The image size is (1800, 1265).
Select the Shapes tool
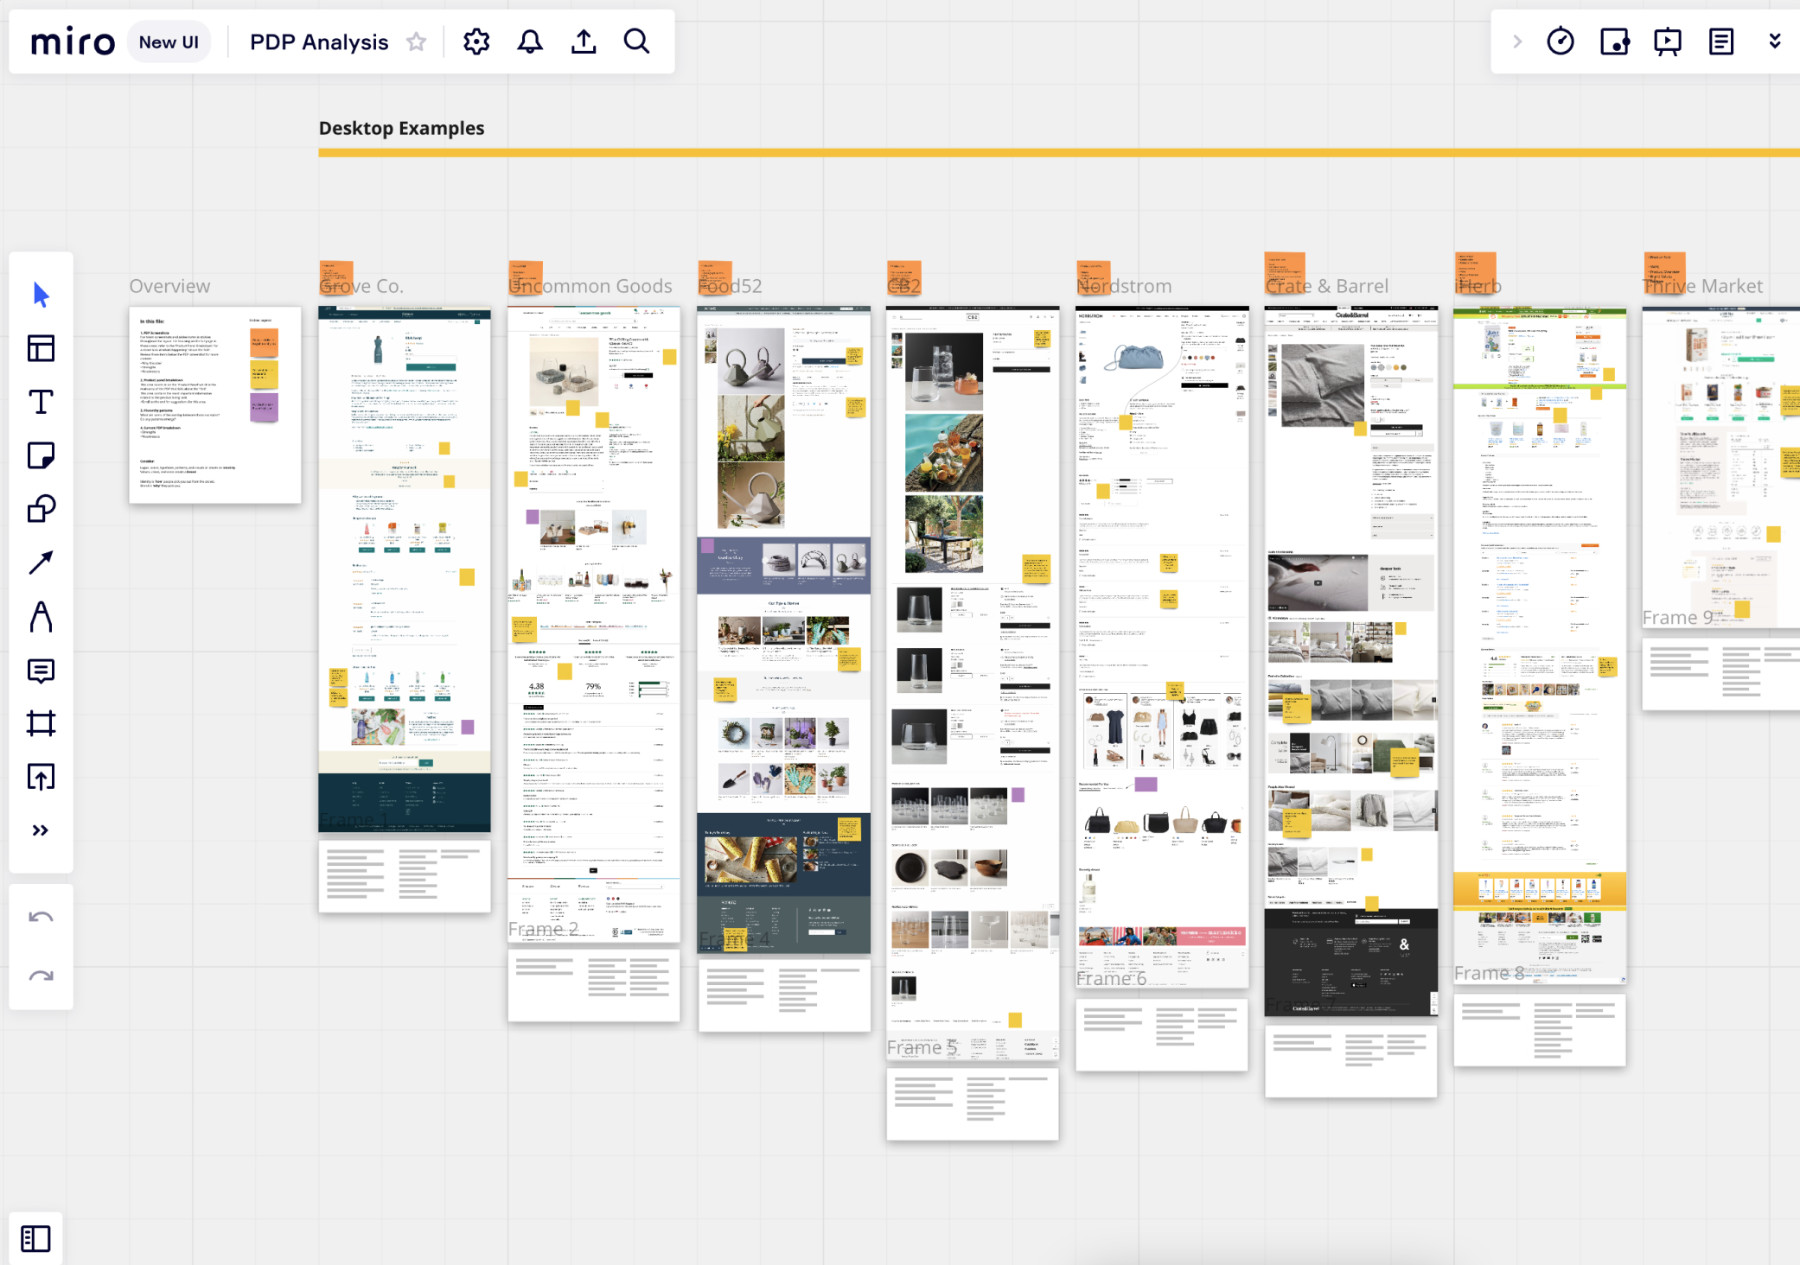point(41,509)
